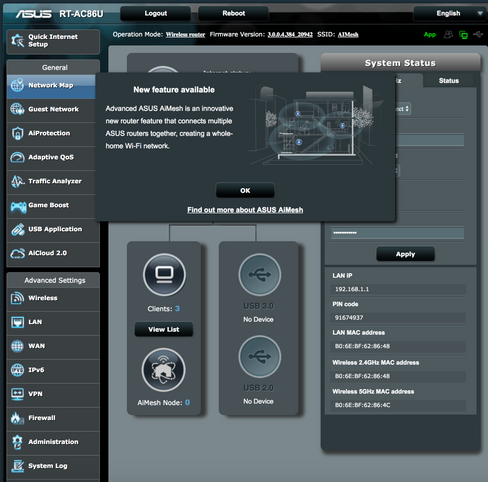Open WAN globe icon

(x=17, y=346)
